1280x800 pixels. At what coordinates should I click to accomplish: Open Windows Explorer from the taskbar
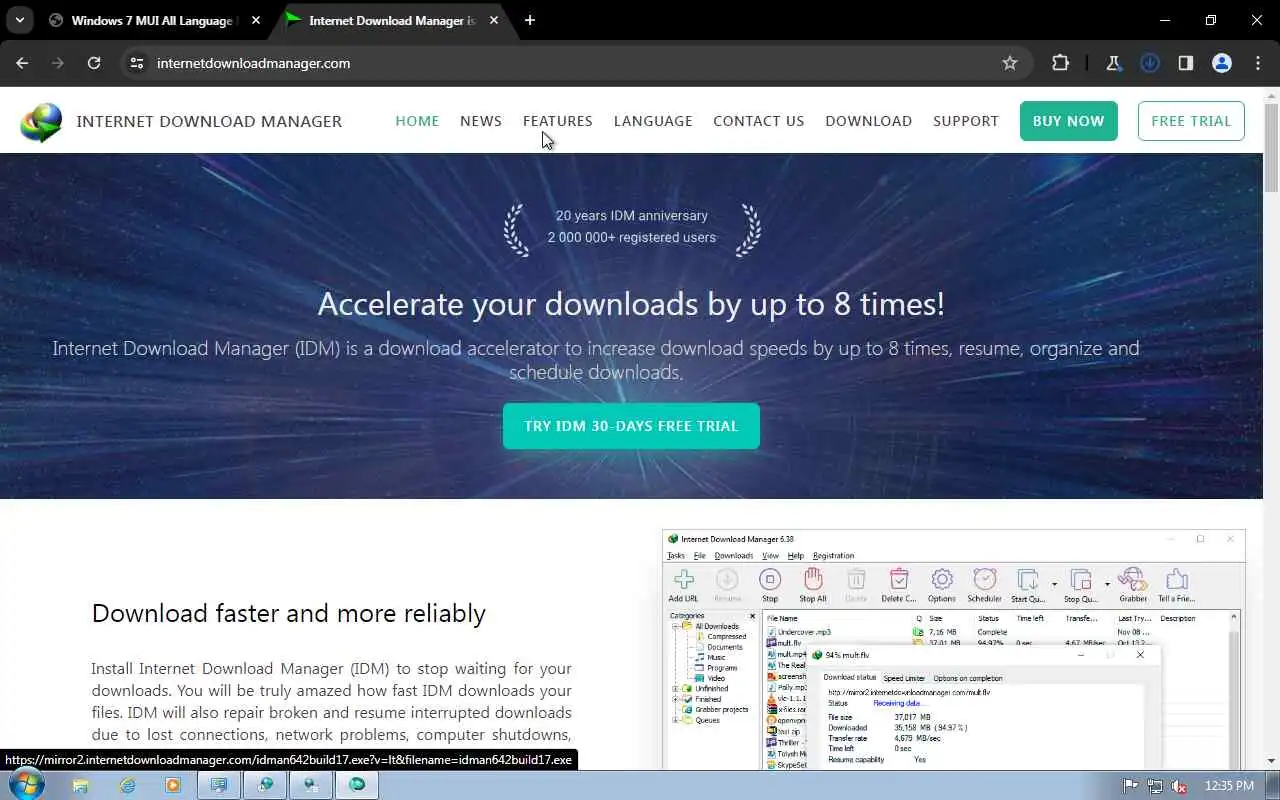80,786
